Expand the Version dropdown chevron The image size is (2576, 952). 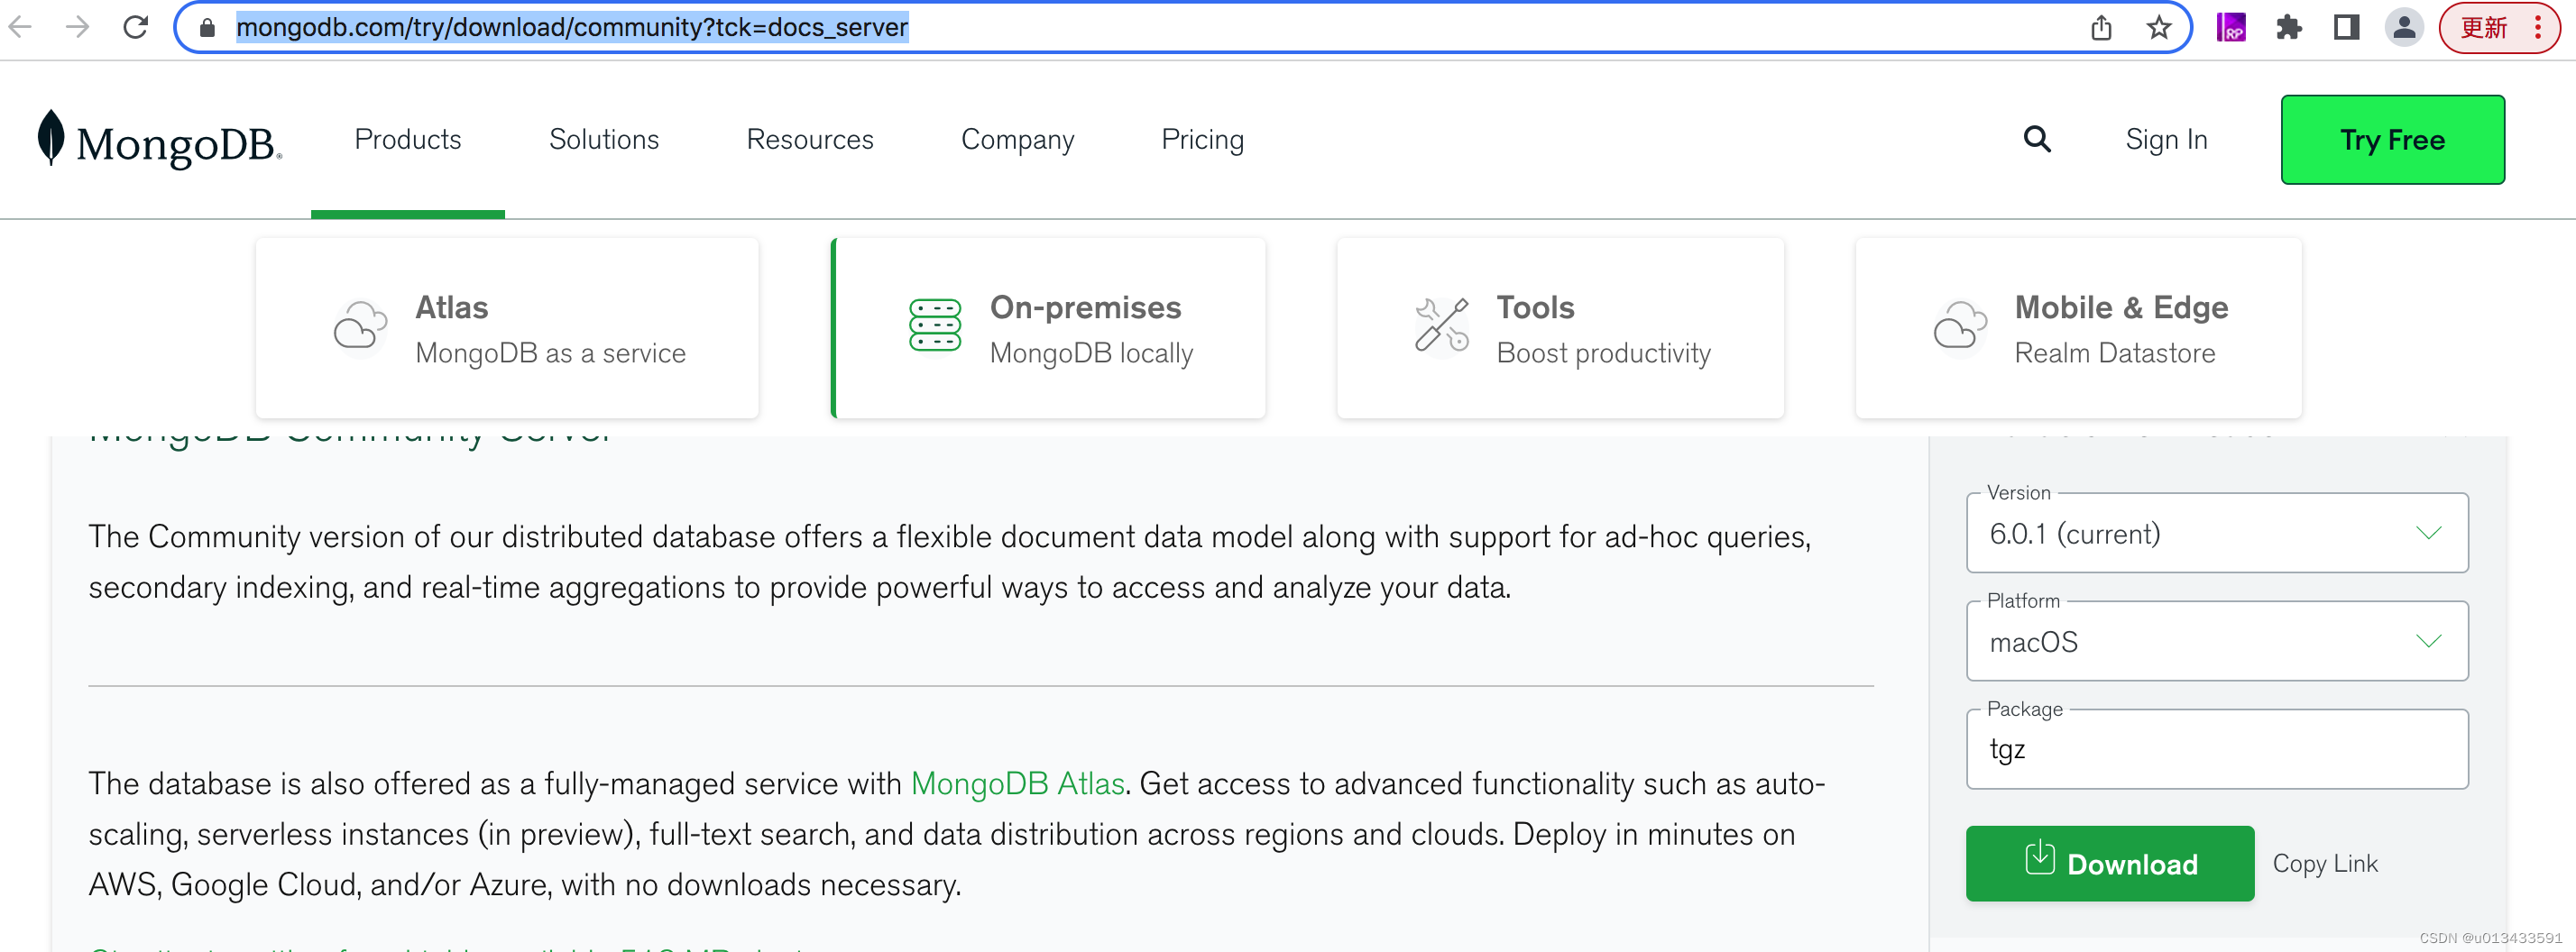pos(2428,533)
